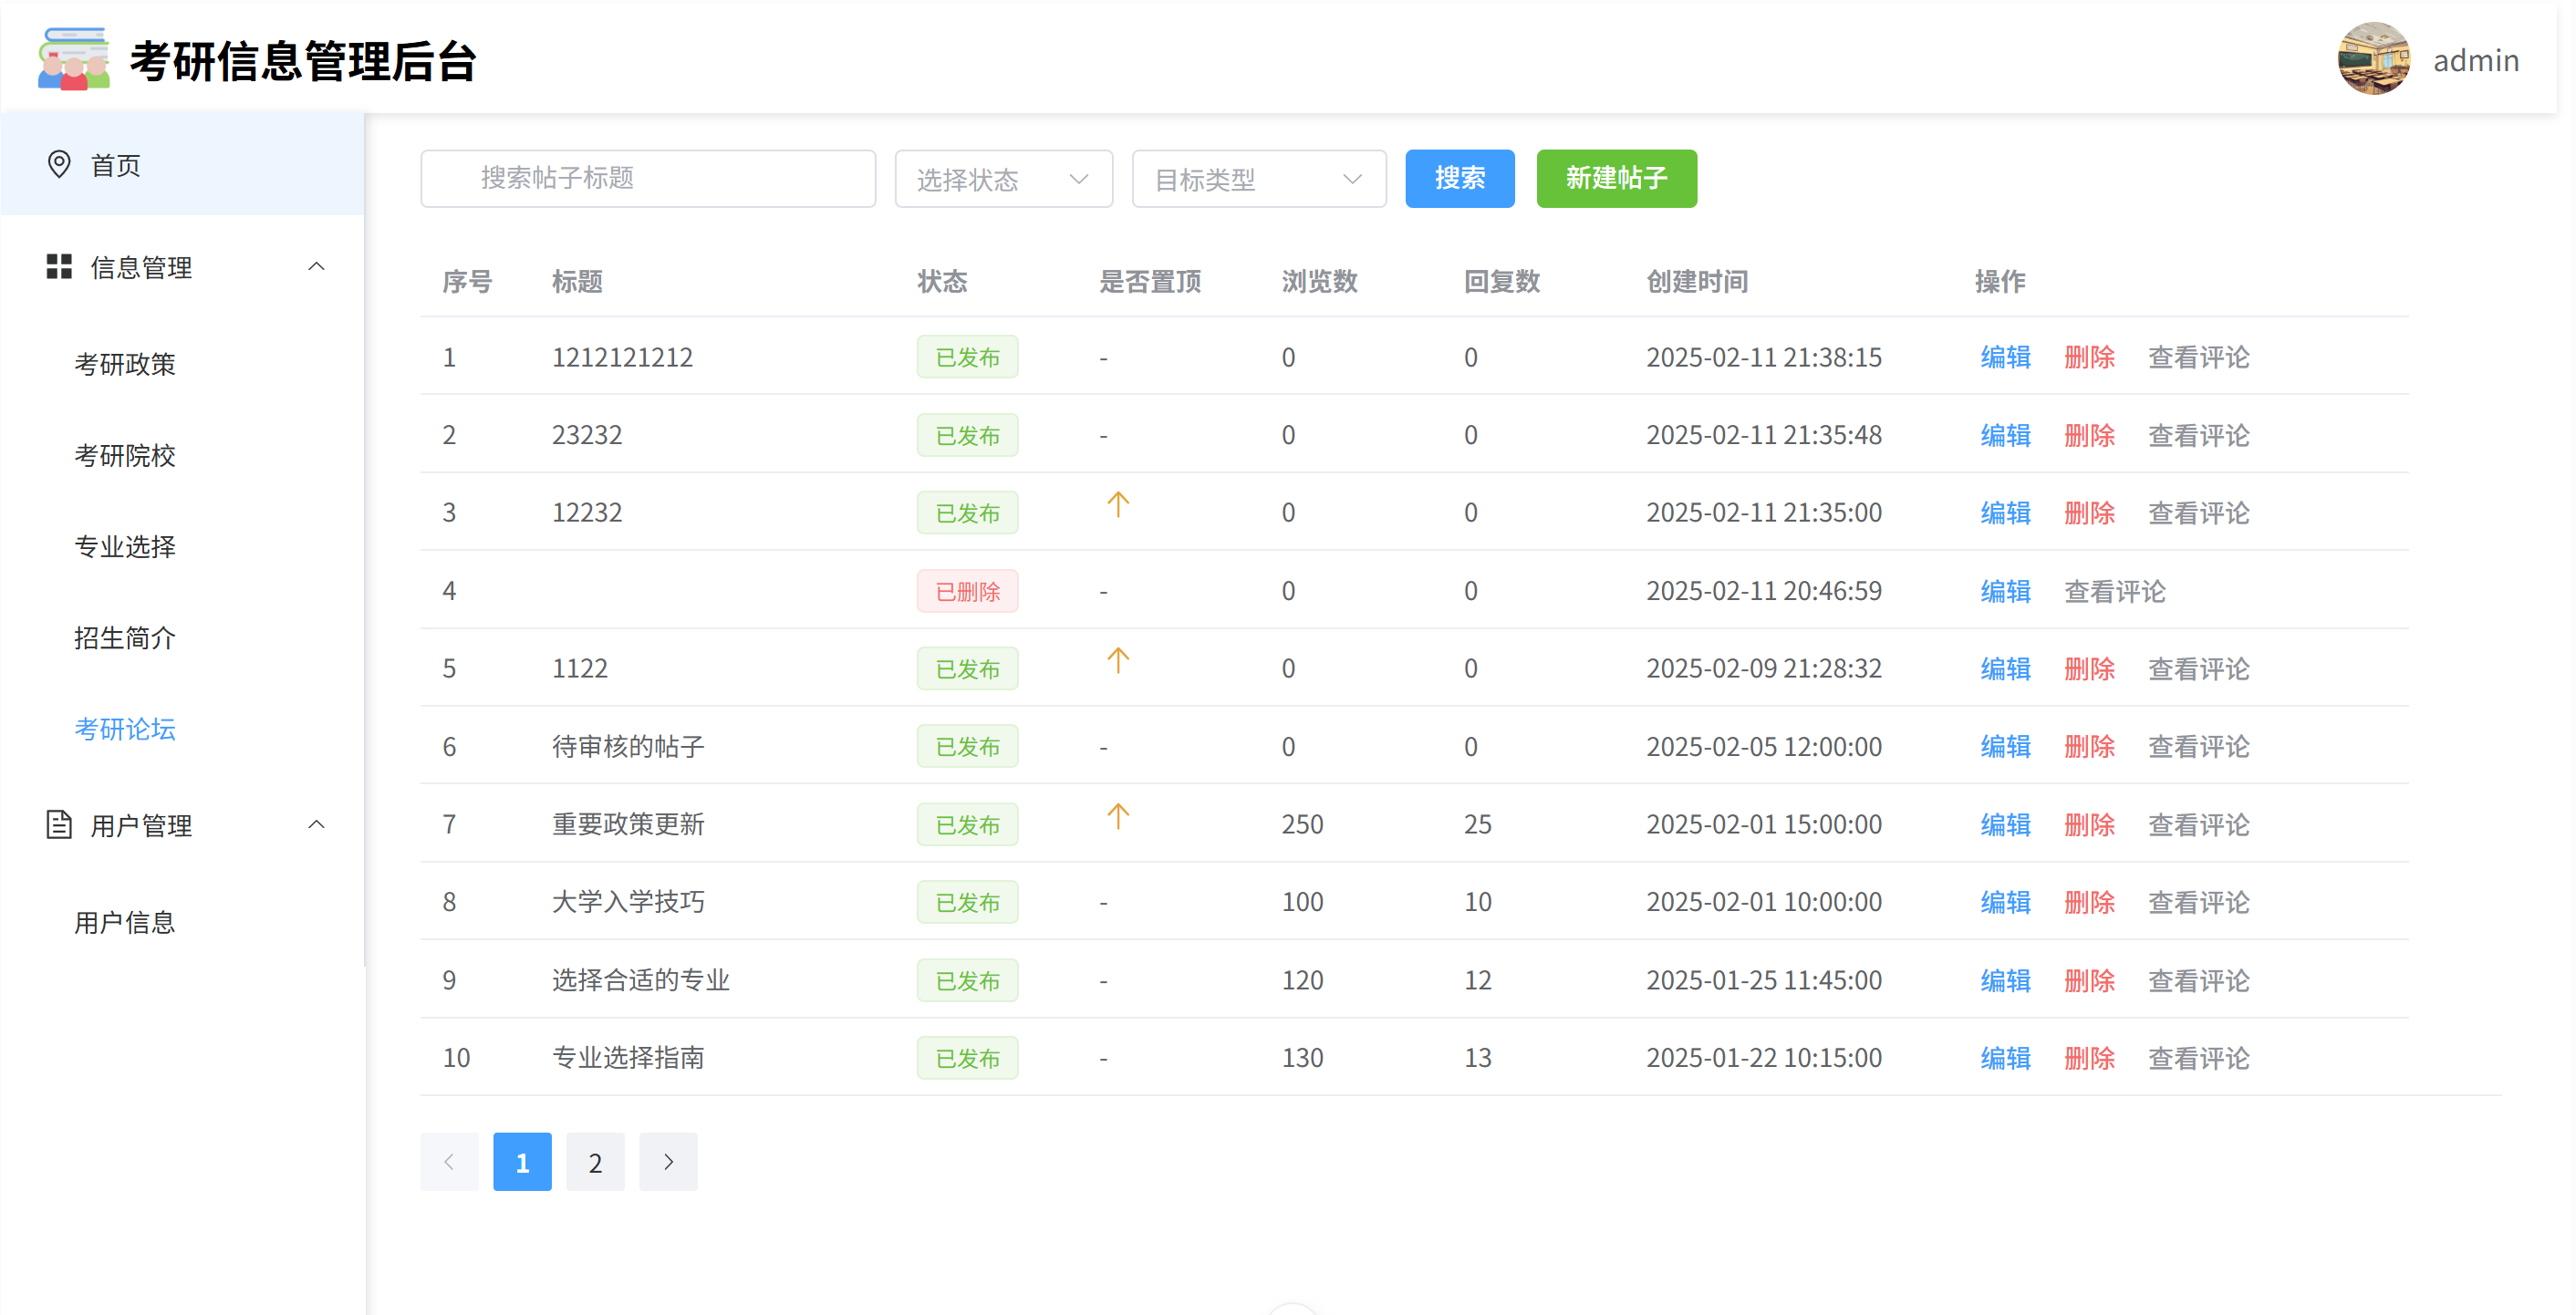Focus the 搜索帖子标题 search field
Screen dimensions: 2576x1315
pyautogui.click(x=648, y=179)
